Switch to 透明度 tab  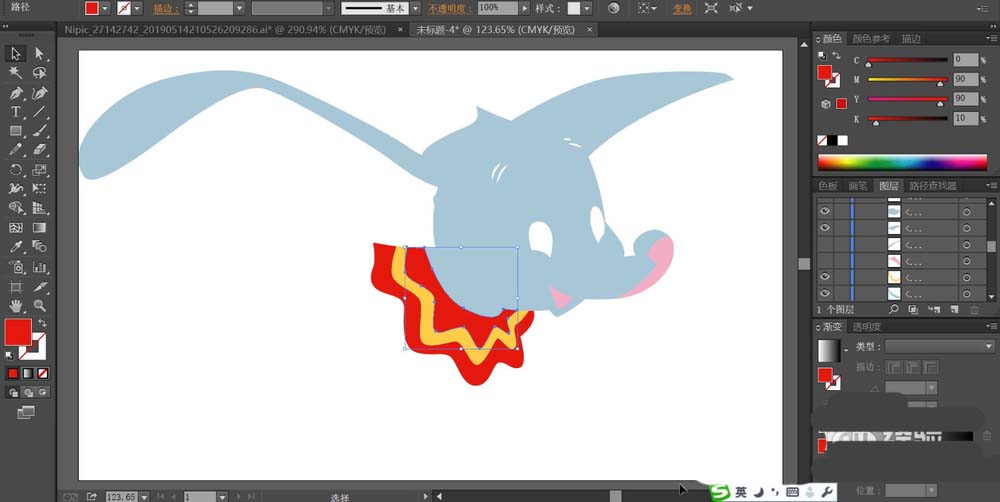(x=867, y=327)
